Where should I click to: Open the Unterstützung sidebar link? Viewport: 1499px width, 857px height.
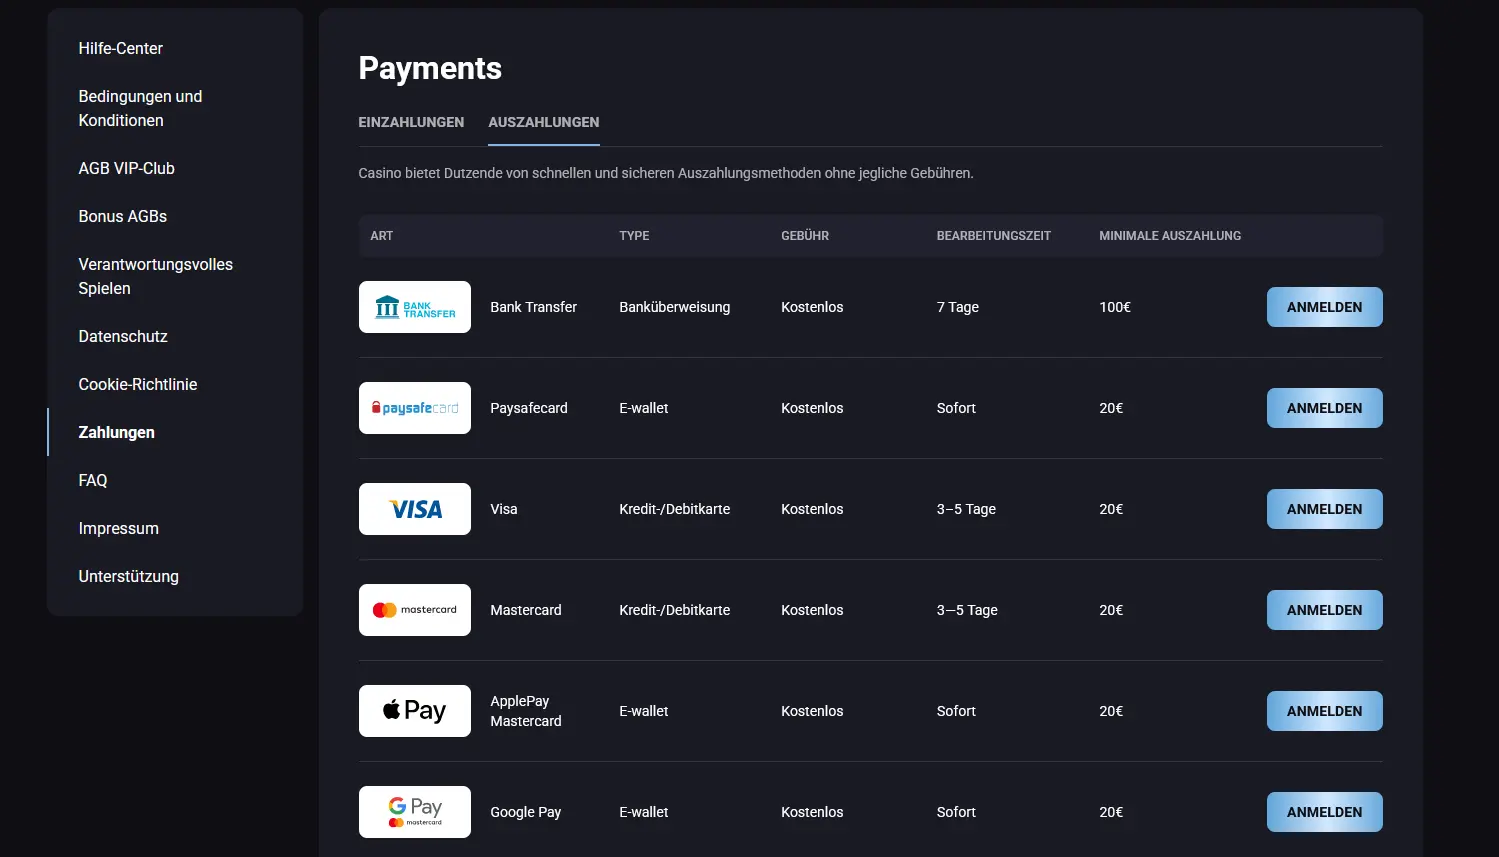pos(129,576)
